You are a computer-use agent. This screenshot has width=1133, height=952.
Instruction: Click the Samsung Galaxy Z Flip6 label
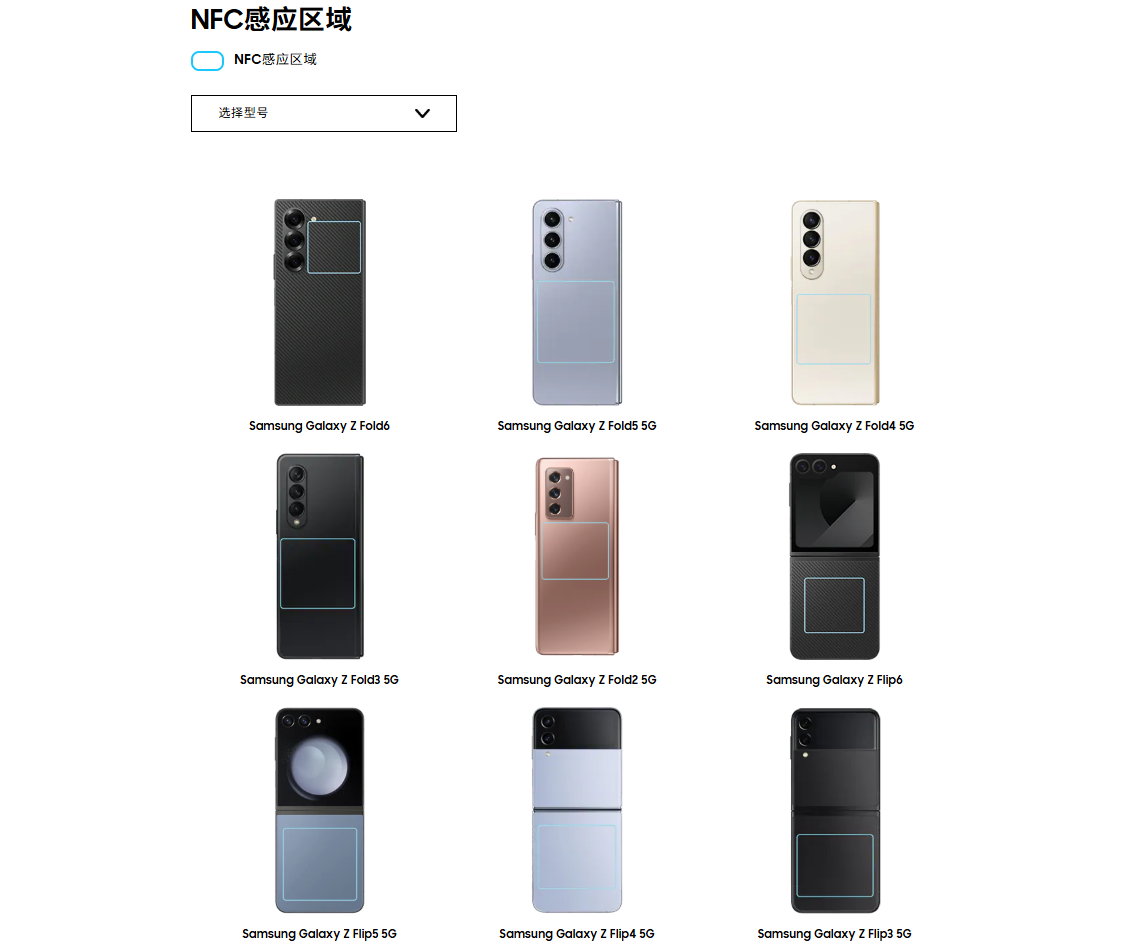click(834, 680)
